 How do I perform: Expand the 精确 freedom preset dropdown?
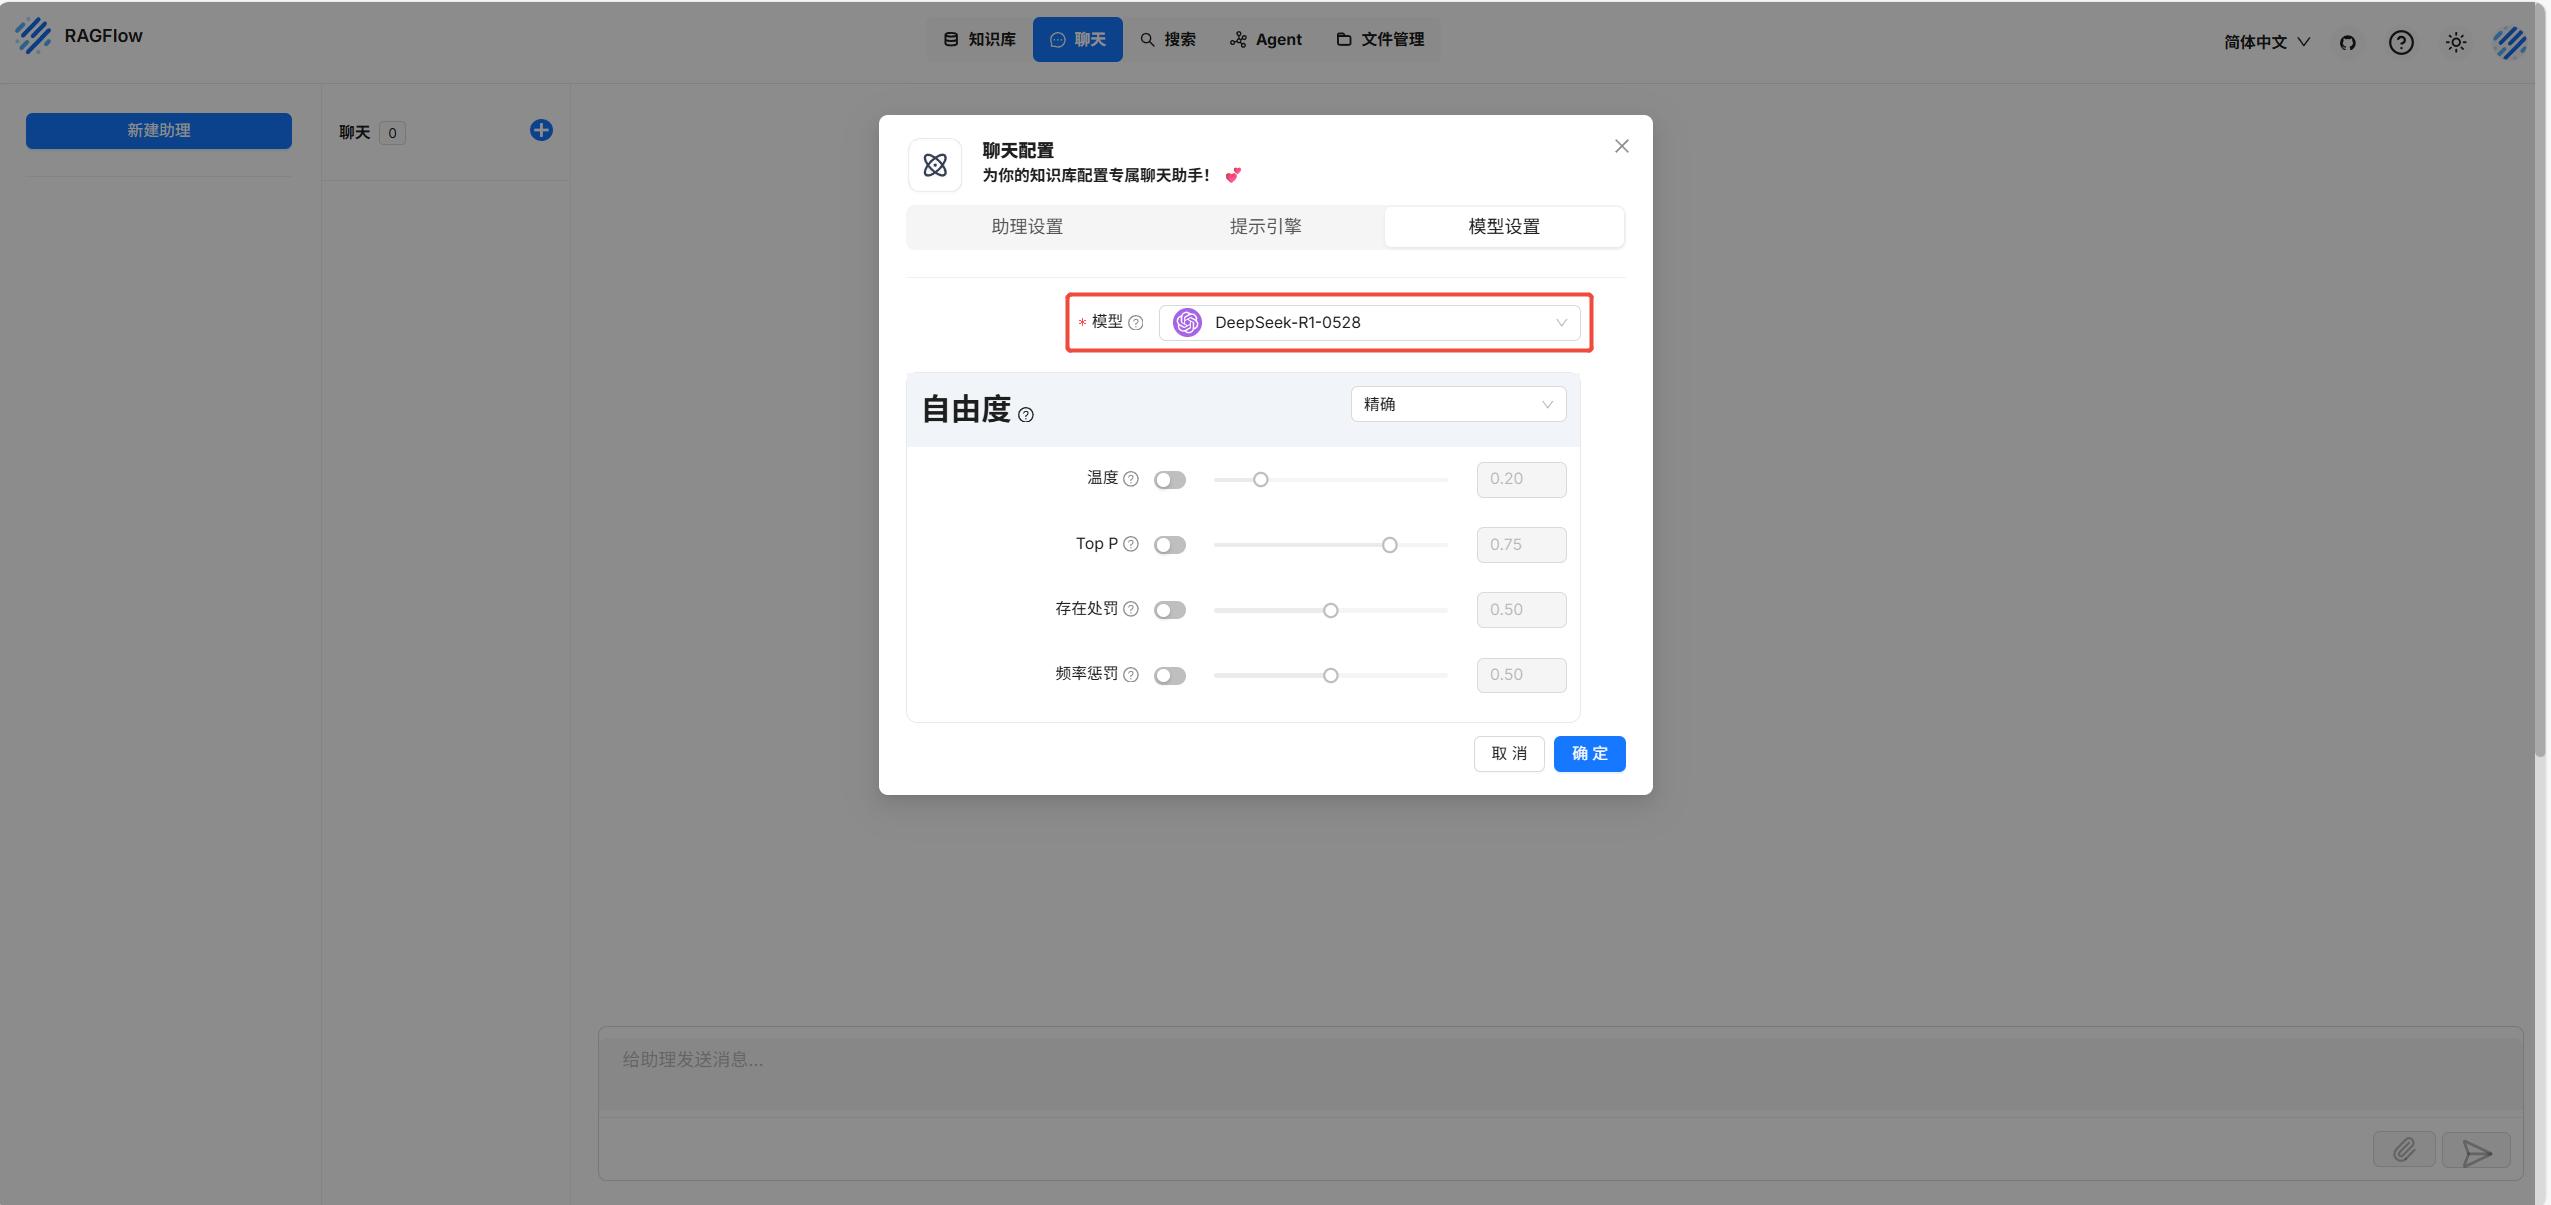(1457, 404)
